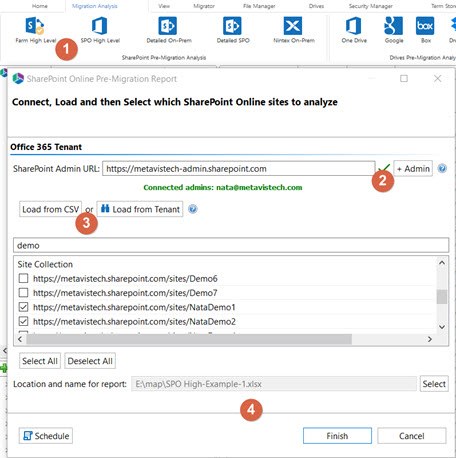Click the site filter field containing demo
The height and width of the screenshot is (458, 456).
[x=231, y=245]
